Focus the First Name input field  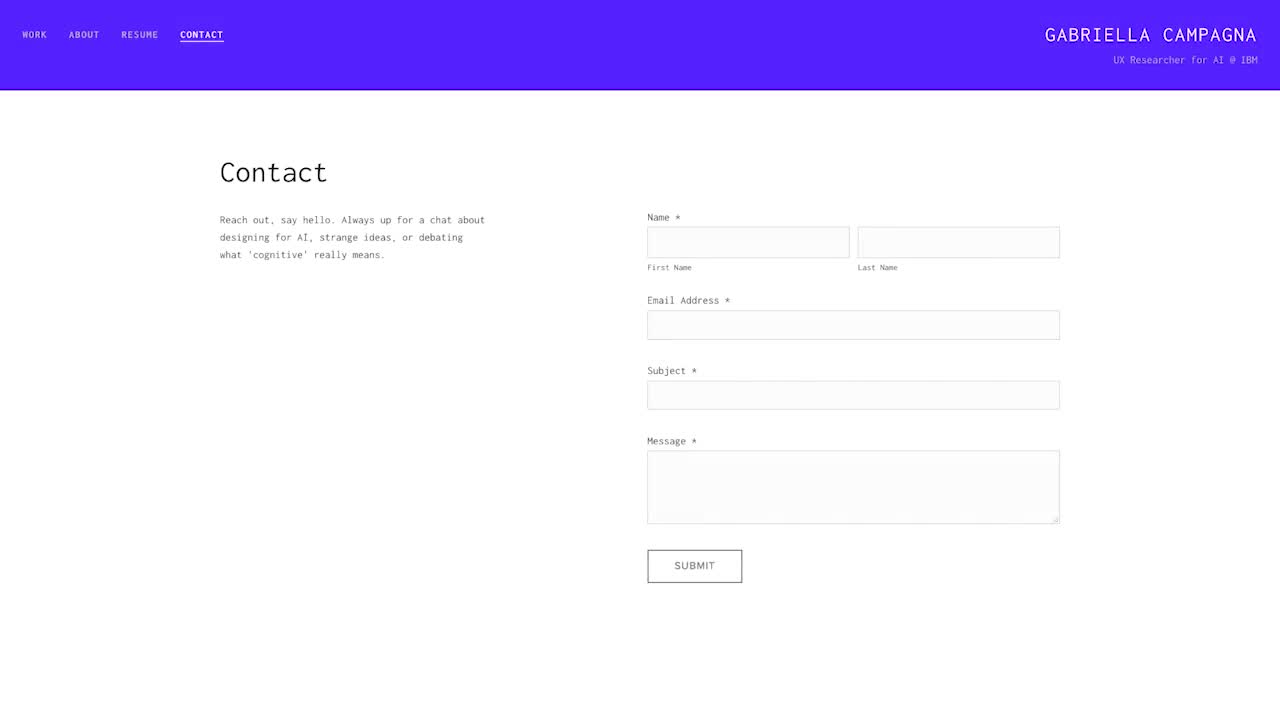click(x=748, y=242)
